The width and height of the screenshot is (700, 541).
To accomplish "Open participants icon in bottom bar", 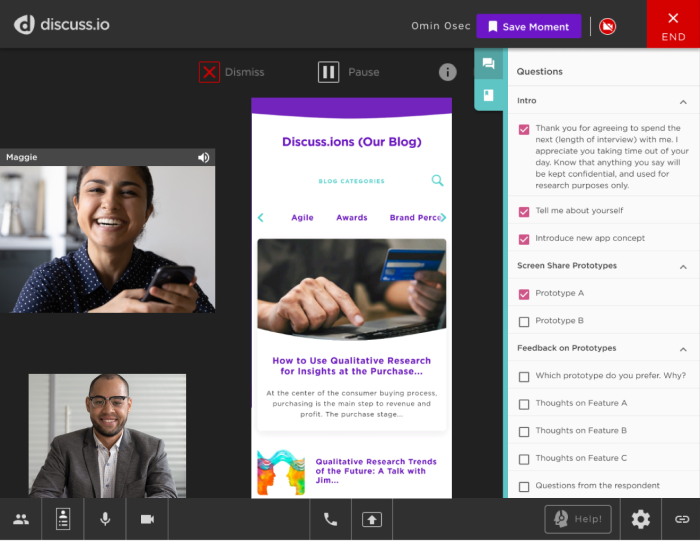I will (21, 519).
